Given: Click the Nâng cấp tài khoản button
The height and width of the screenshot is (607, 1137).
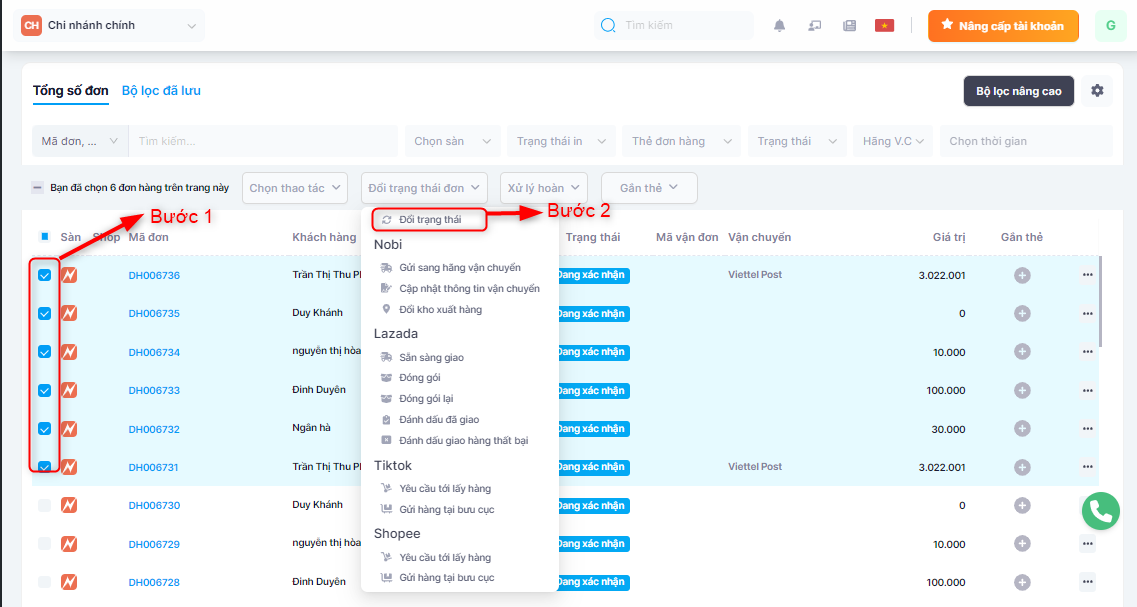Looking at the screenshot, I should [x=1003, y=26].
